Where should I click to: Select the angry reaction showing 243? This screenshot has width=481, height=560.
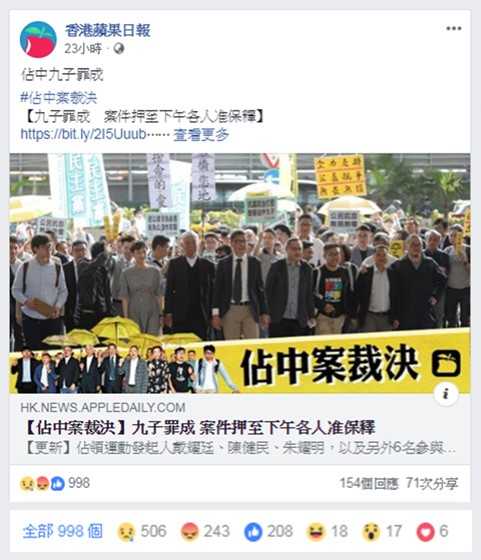click(205, 531)
